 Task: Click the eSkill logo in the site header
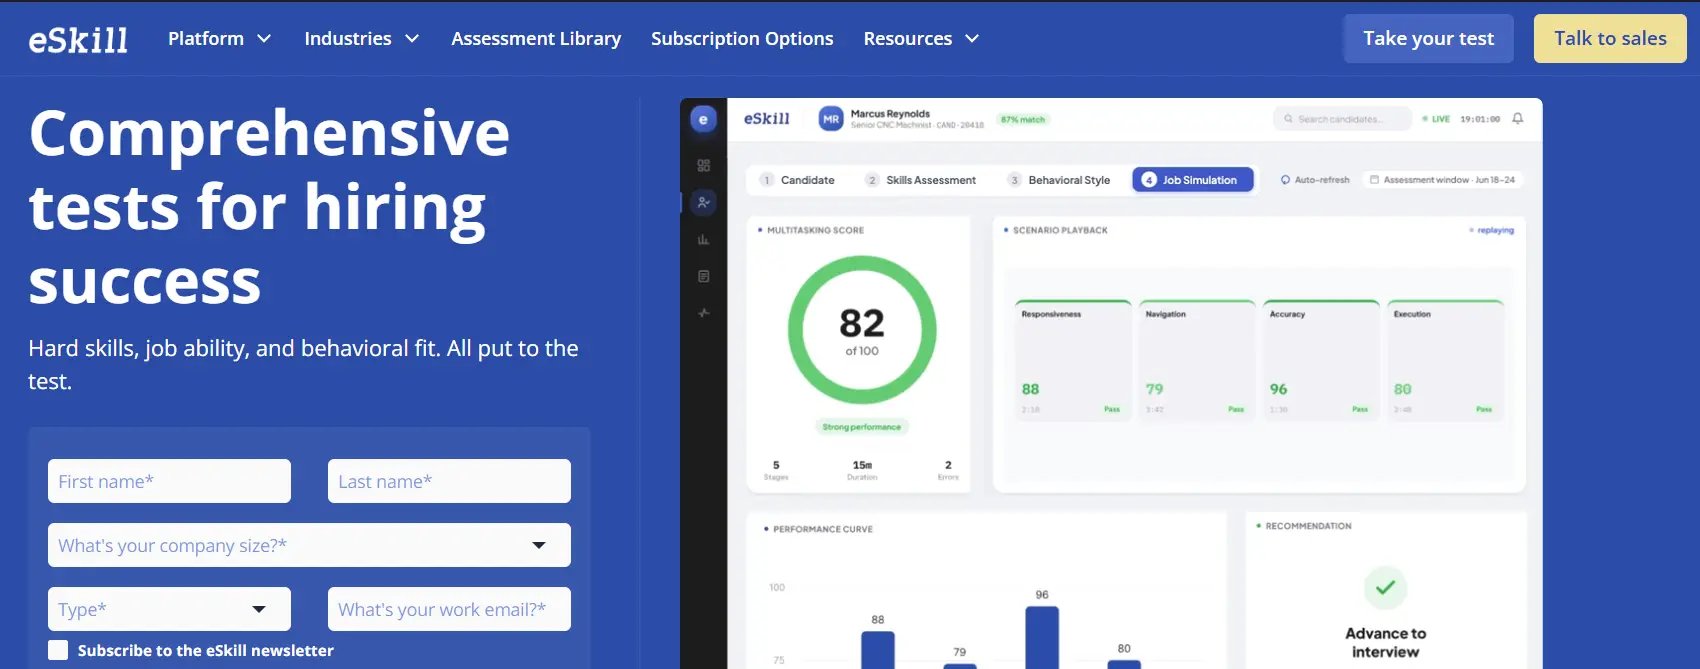click(79, 39)
